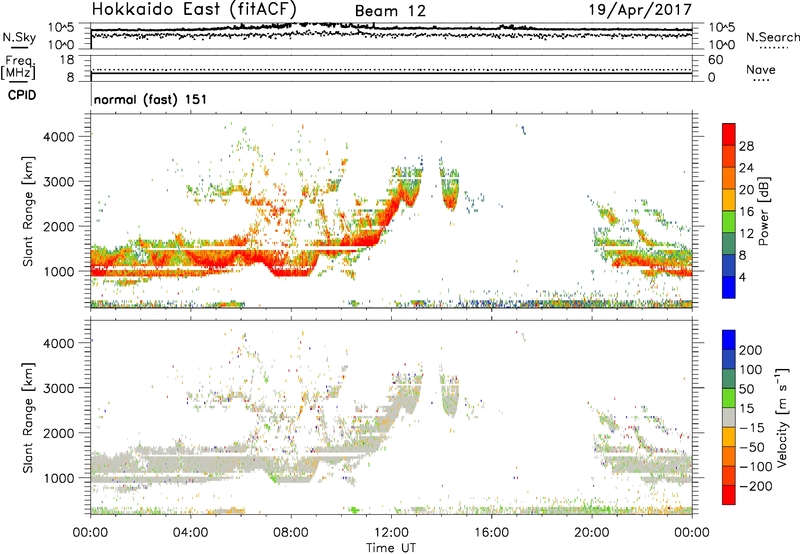Click the 'Hokkaido East (fitACF)' title
The width and height of the screenshot is (800, 554).
pos(194,10)
